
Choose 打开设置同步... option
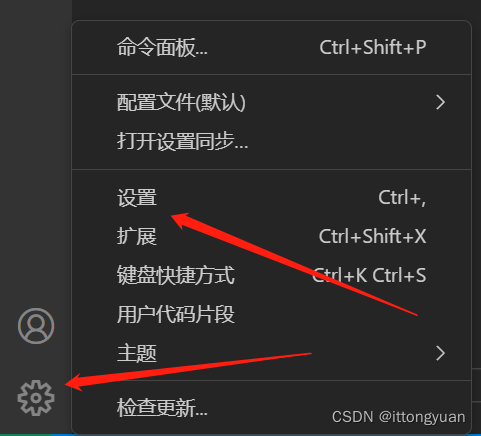pos(272,141)
